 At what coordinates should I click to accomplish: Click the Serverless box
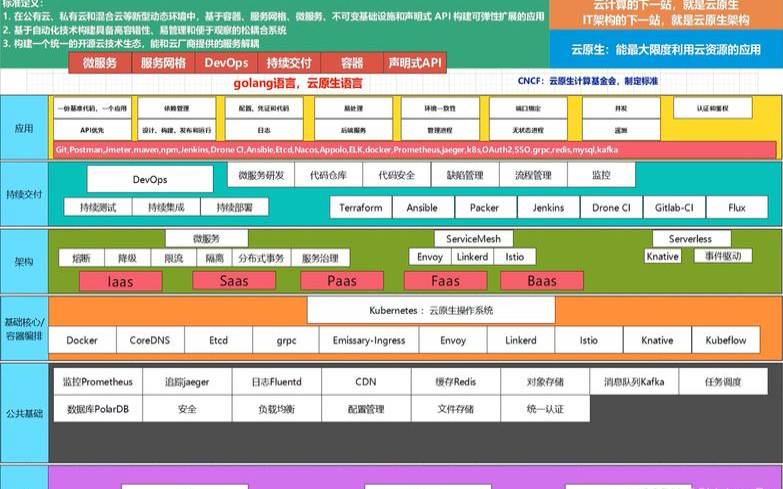click(690, 239)
